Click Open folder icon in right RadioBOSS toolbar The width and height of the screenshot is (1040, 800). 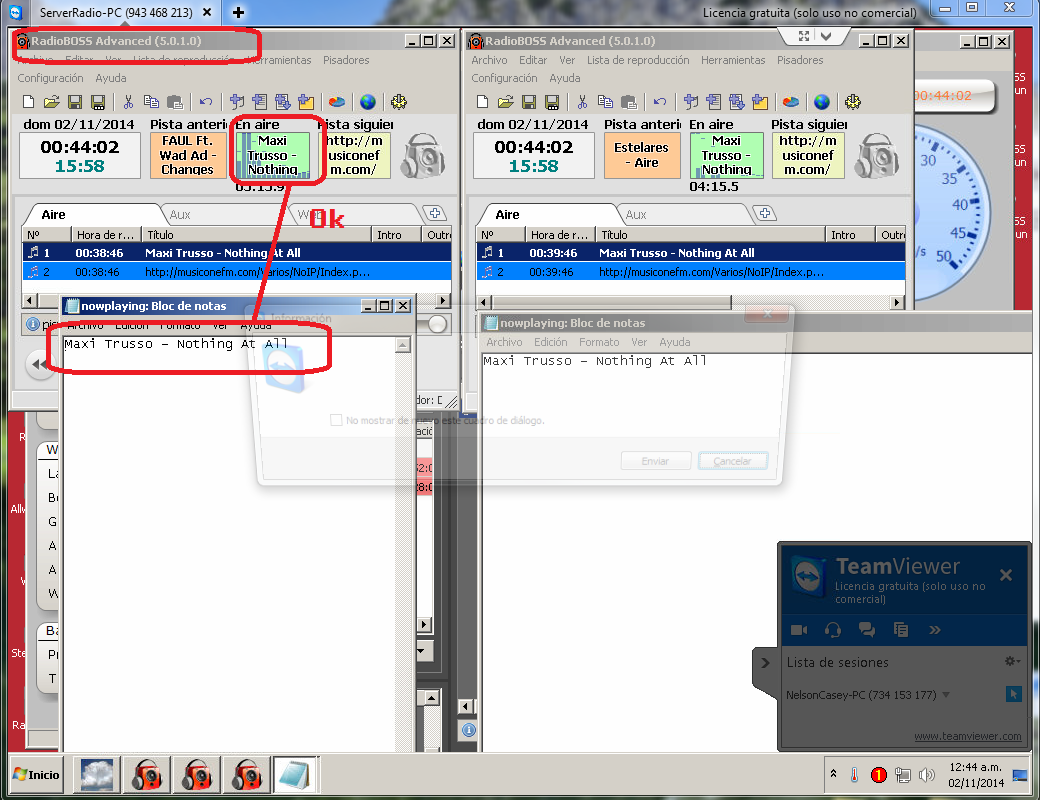(x=505, y=101)
